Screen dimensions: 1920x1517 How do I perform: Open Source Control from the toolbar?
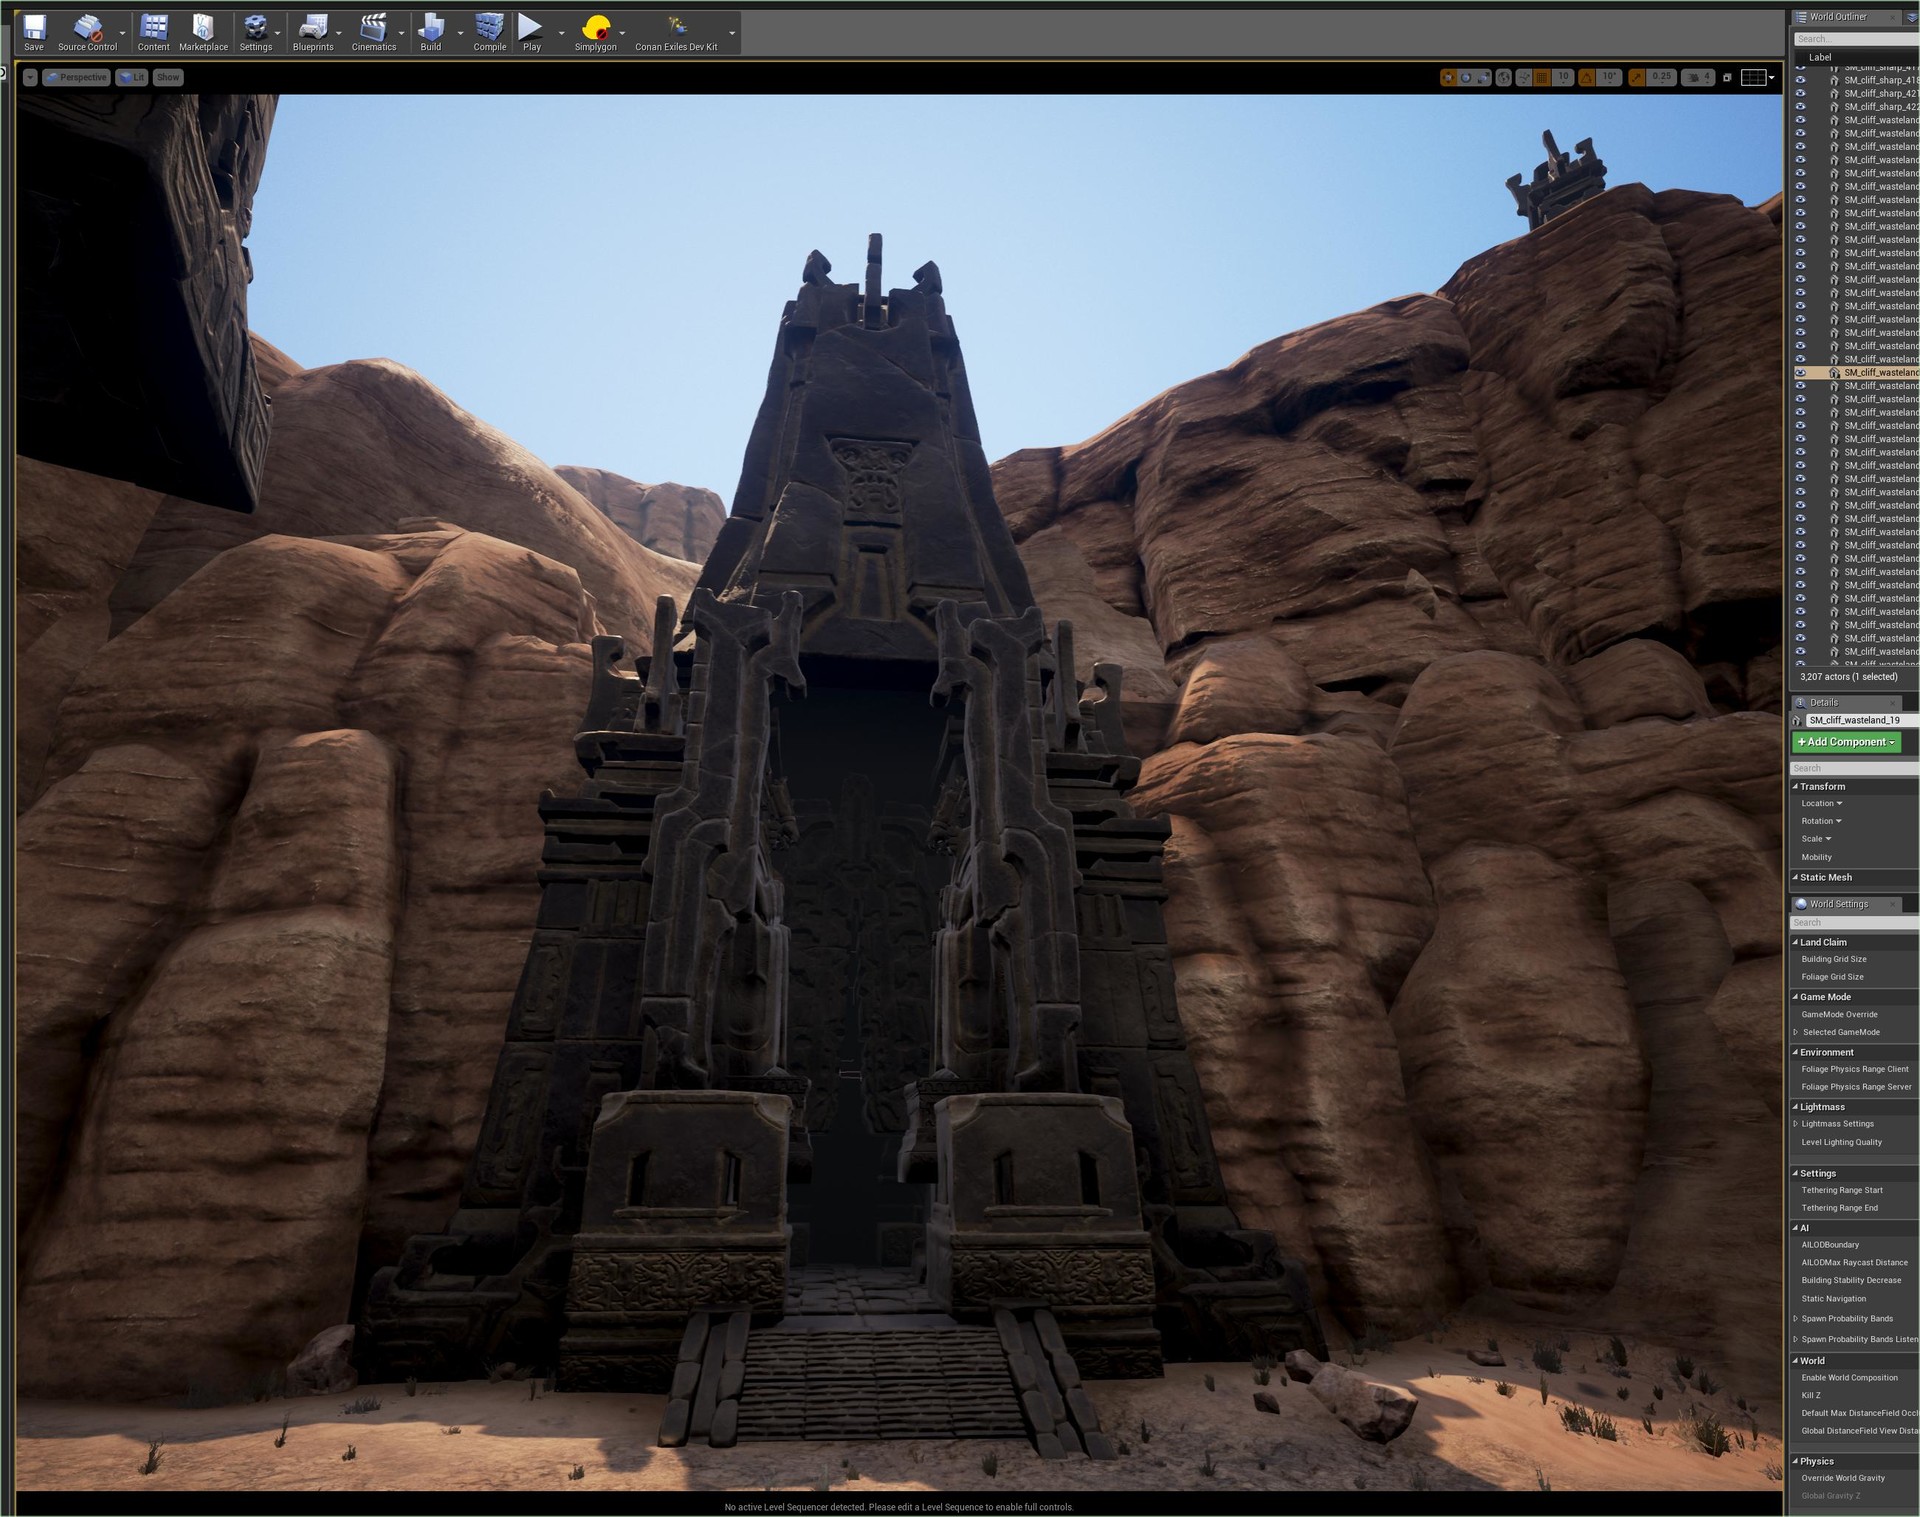87,28
